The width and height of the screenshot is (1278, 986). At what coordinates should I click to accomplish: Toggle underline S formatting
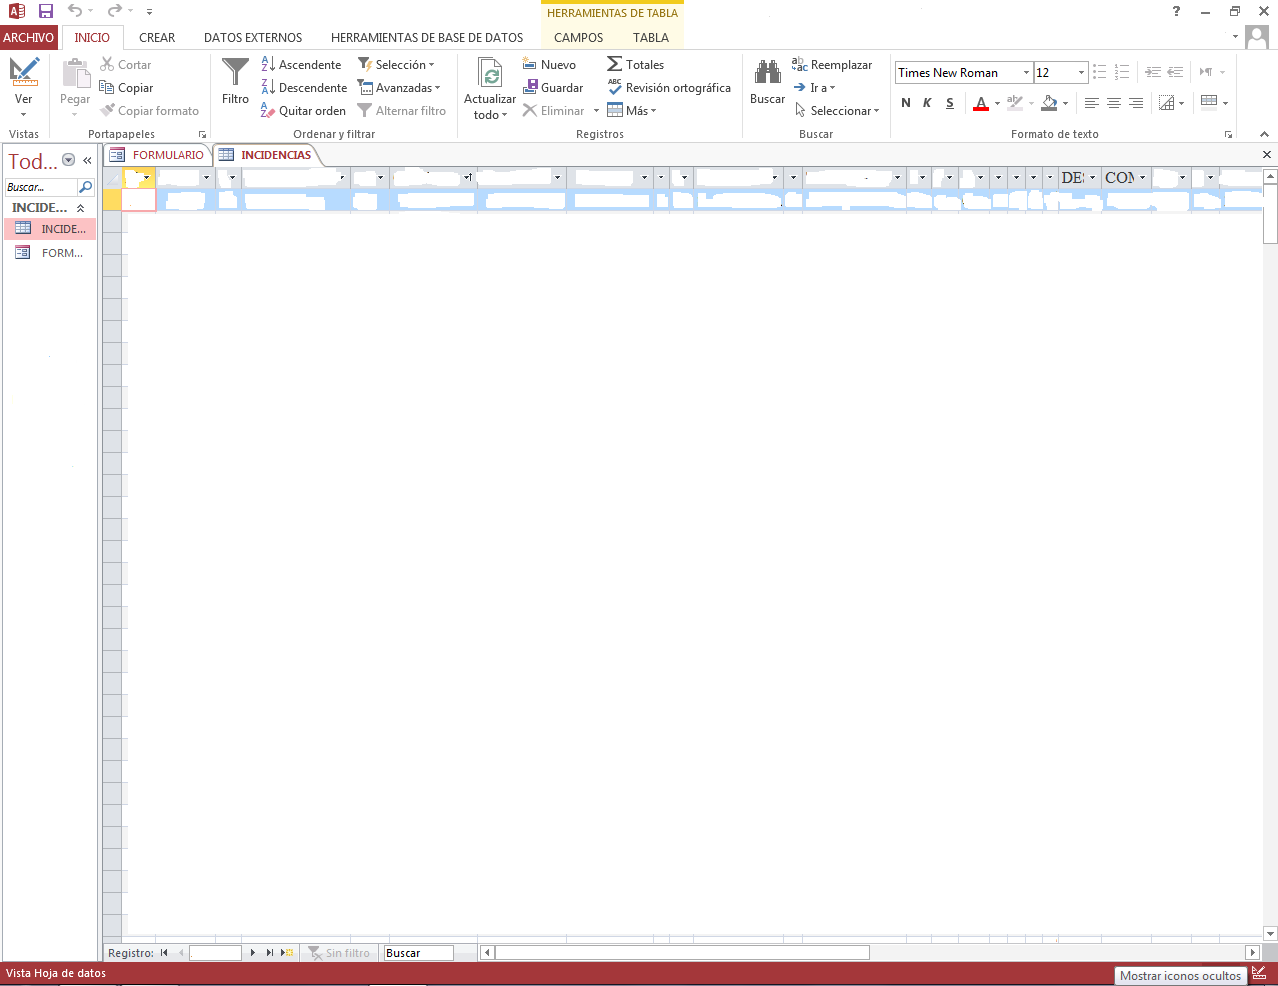pyautogui.click(x=949, y=103)
